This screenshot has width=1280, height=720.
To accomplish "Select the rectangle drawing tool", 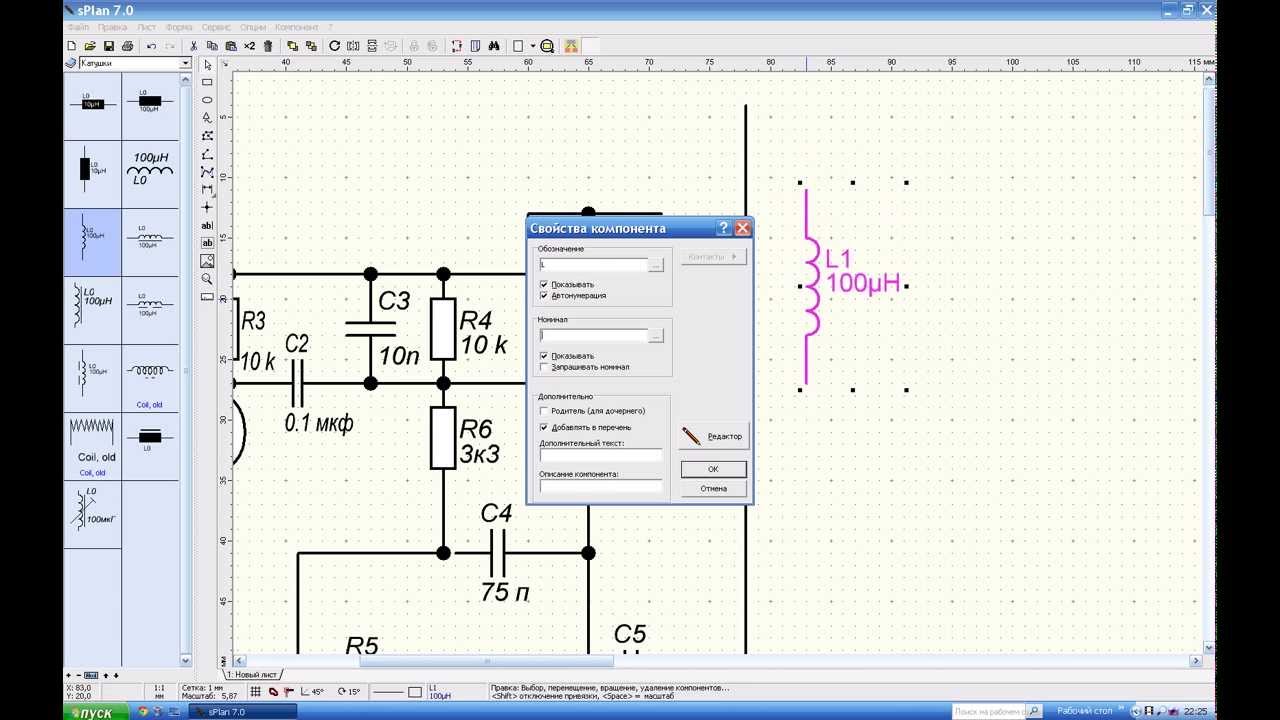I will 207,82.
